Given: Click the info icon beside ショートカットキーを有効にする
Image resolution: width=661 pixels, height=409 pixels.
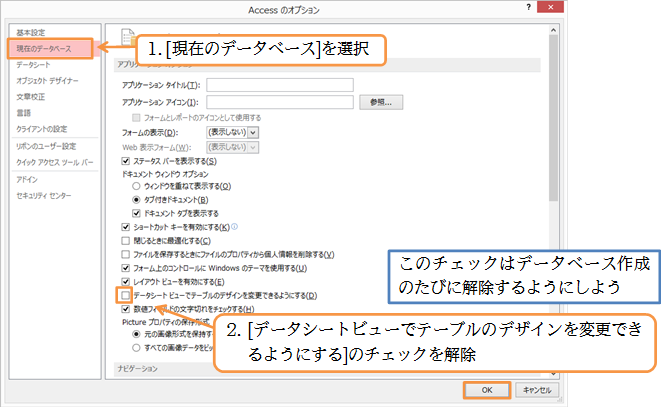Looking at the screenshot, I should pos(232,228).
